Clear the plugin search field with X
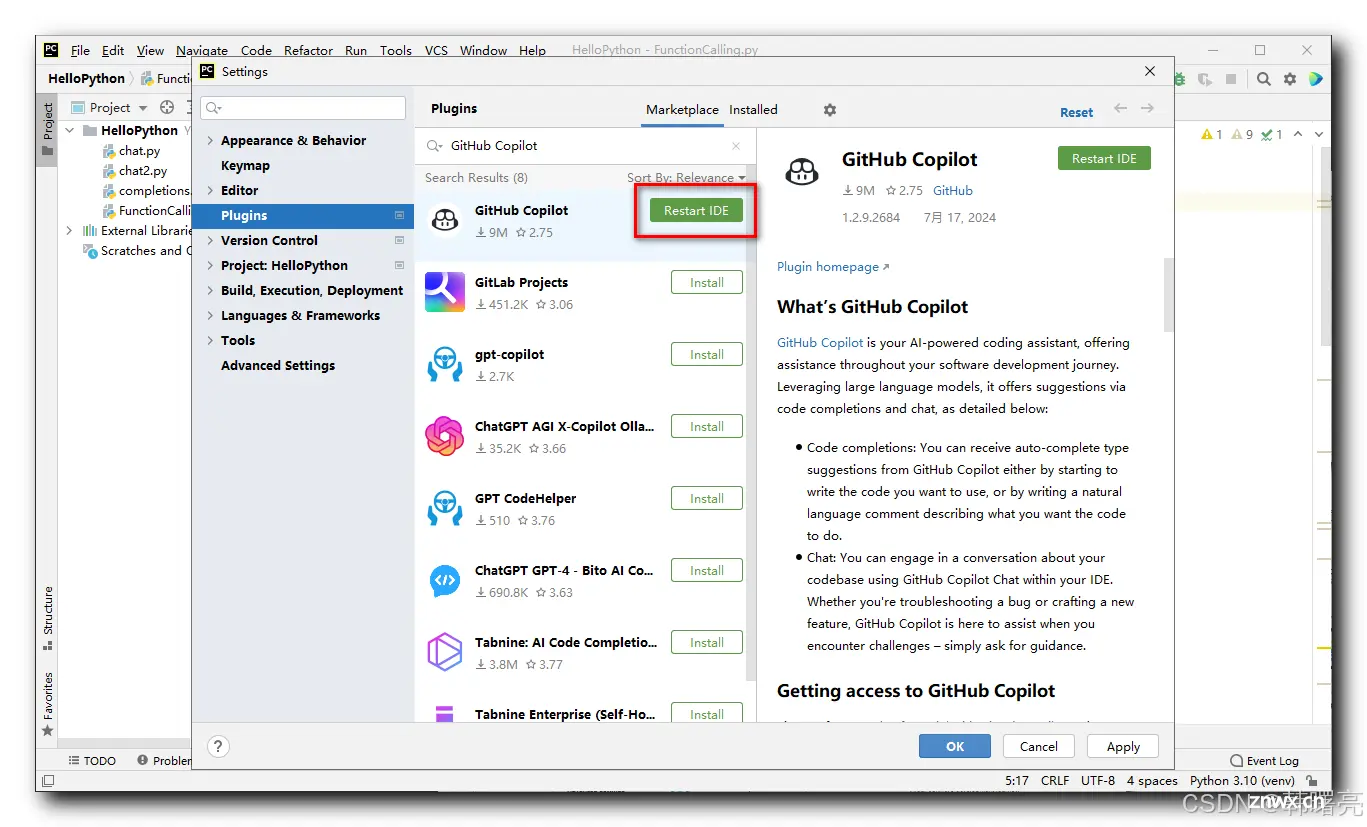The height and width of the screenshot is (827, 1367). [736, 146]
